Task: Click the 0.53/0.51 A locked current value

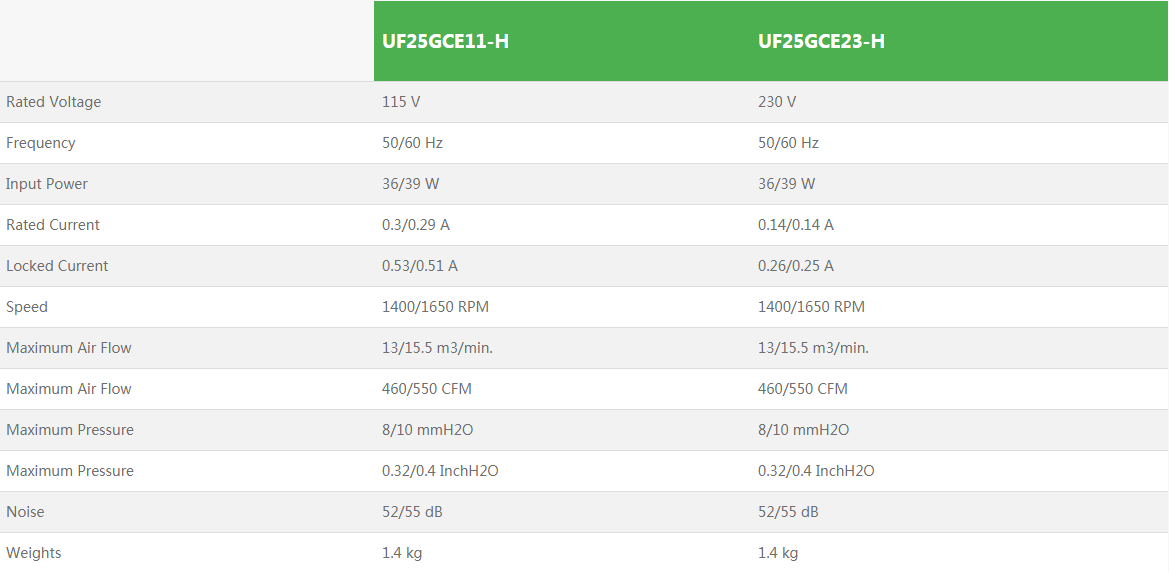Action: pos(420,266)
